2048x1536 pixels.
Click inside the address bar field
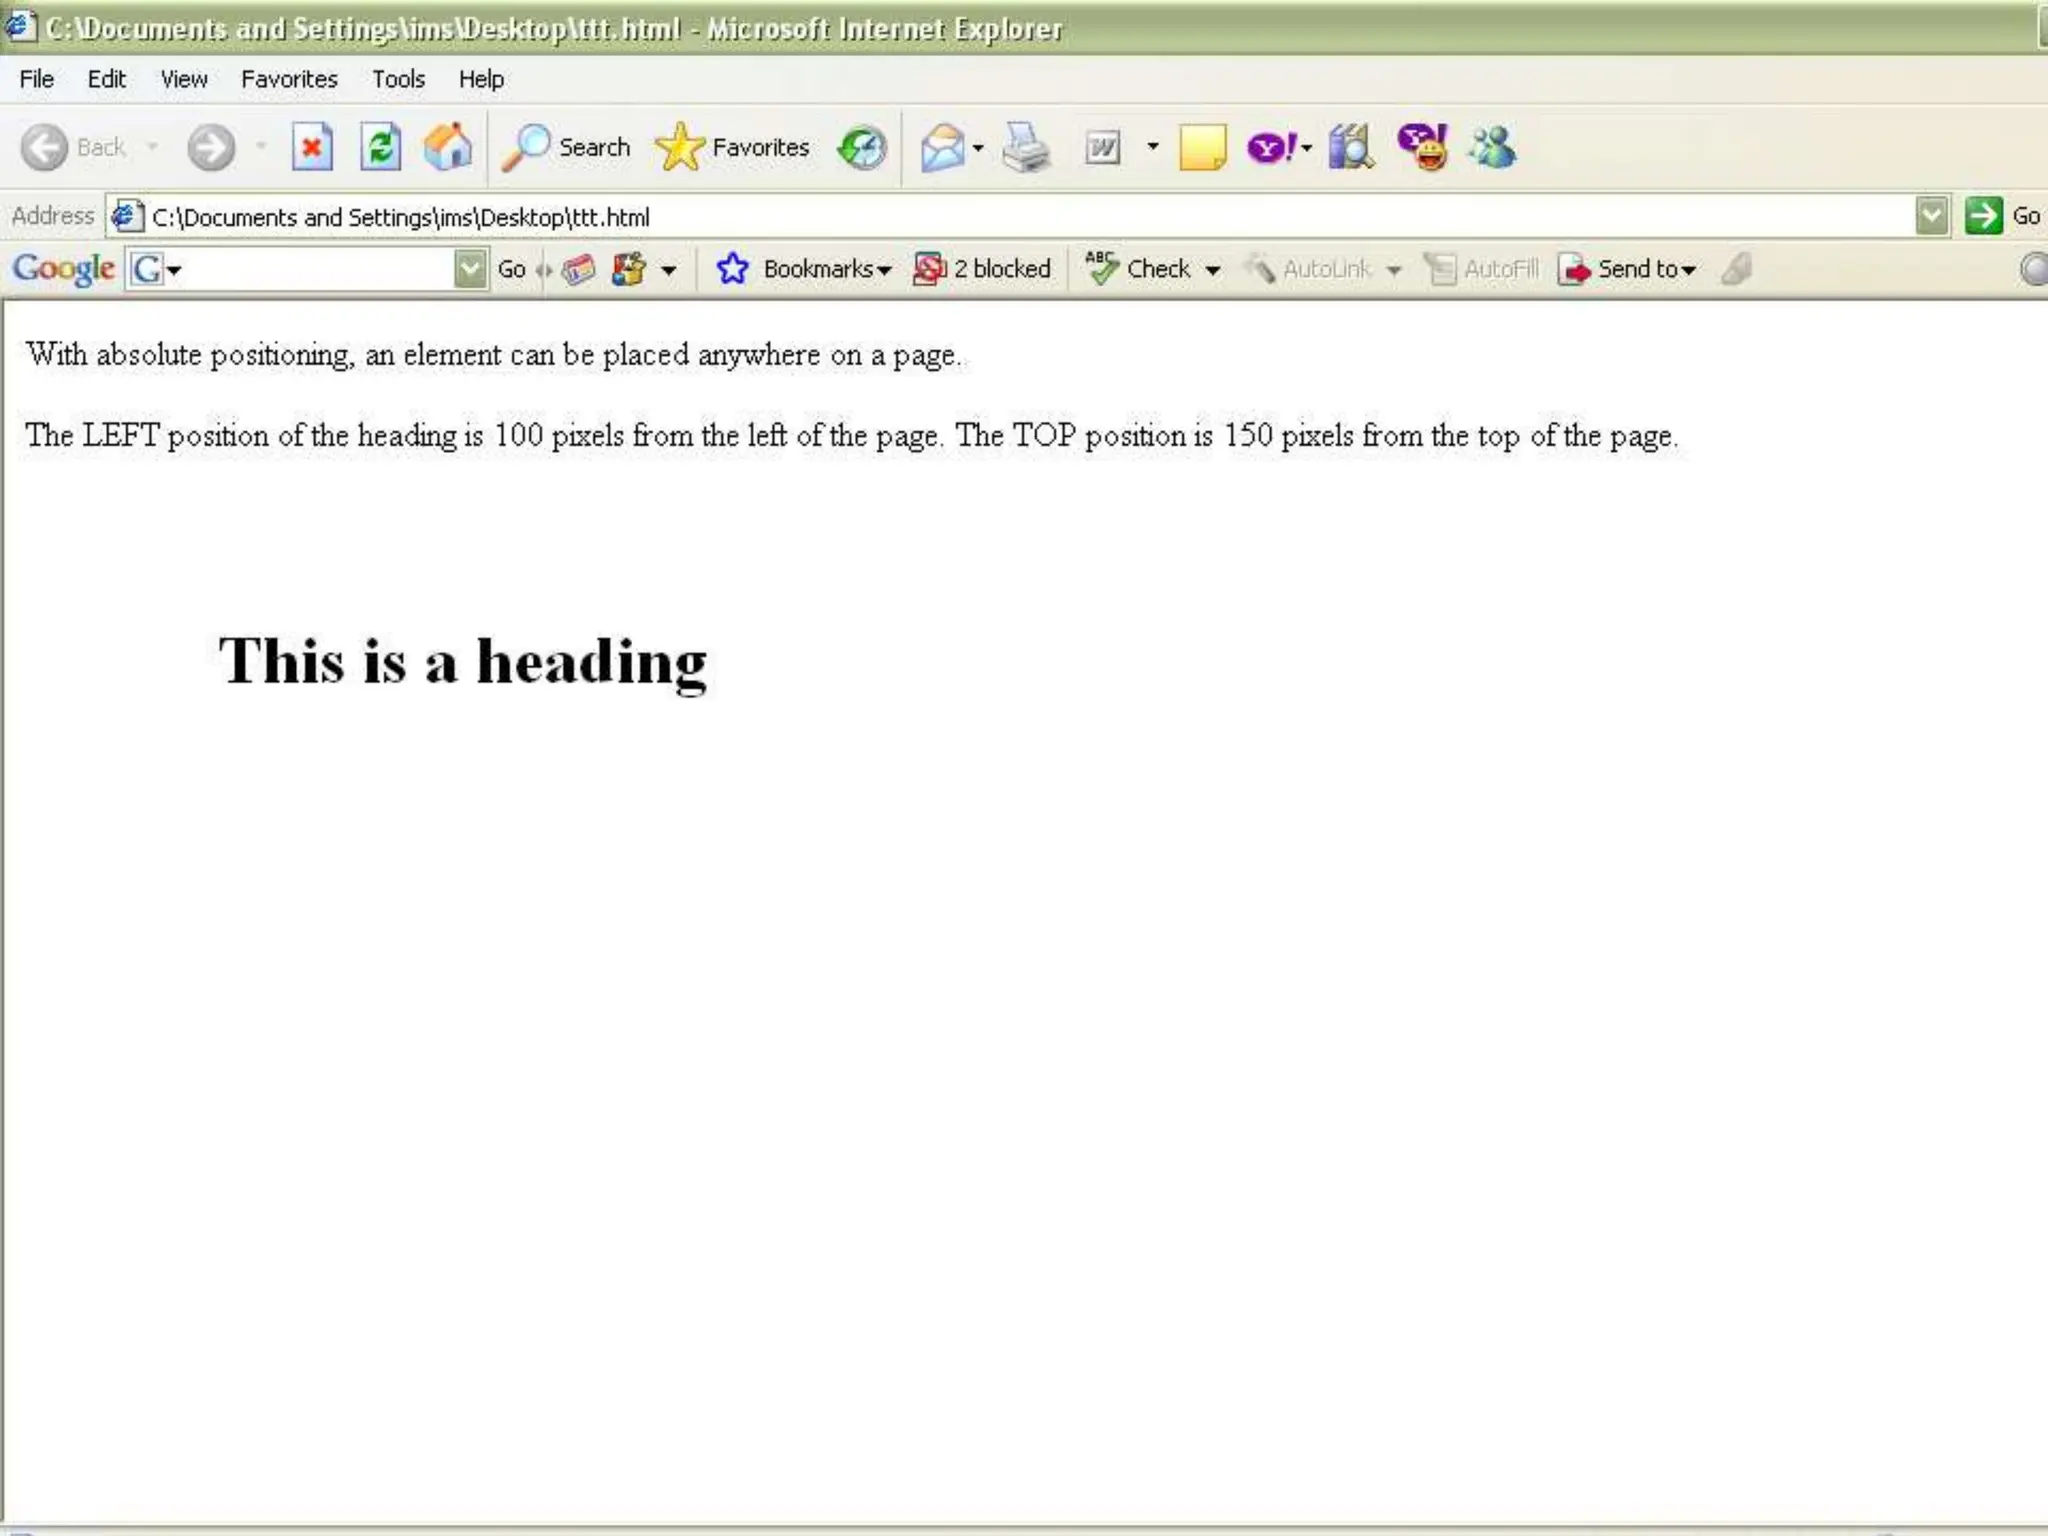pyautogui.click(x=1000, y=217)
